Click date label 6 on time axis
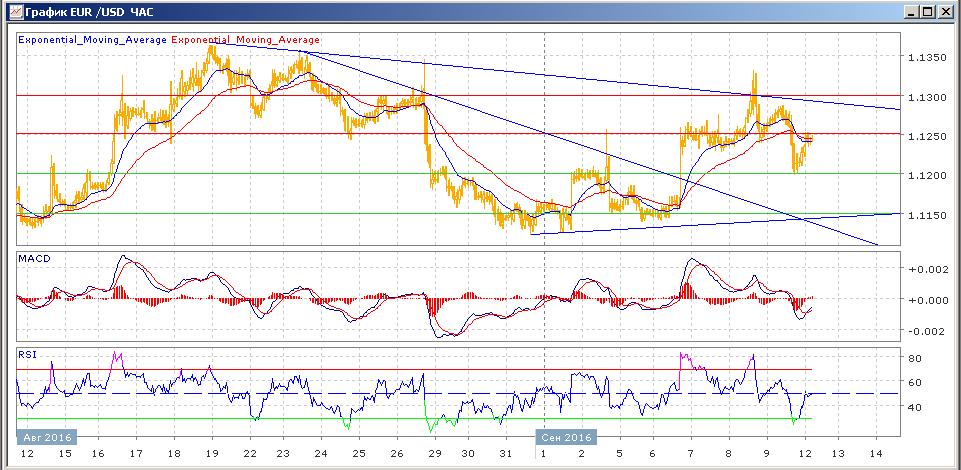The image size is (961, 470). pos(653,454)
